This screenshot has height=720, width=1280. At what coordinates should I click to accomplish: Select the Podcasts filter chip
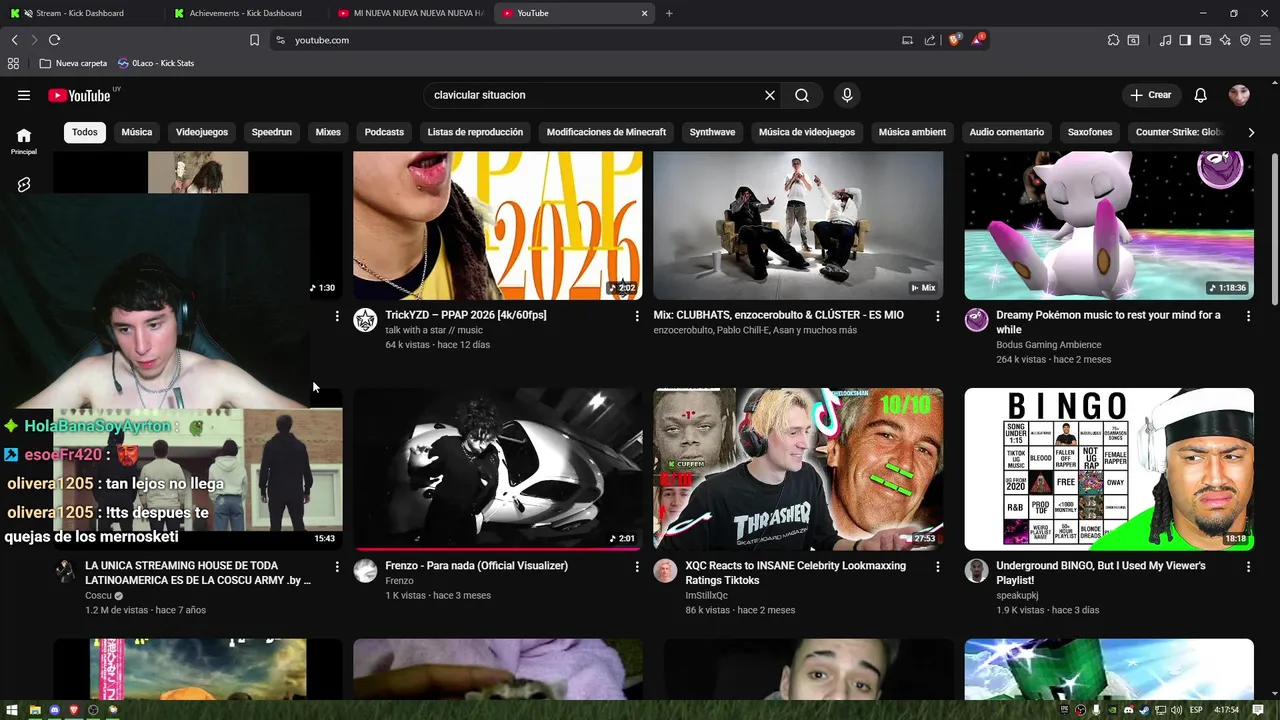click(x=384, y=132)
